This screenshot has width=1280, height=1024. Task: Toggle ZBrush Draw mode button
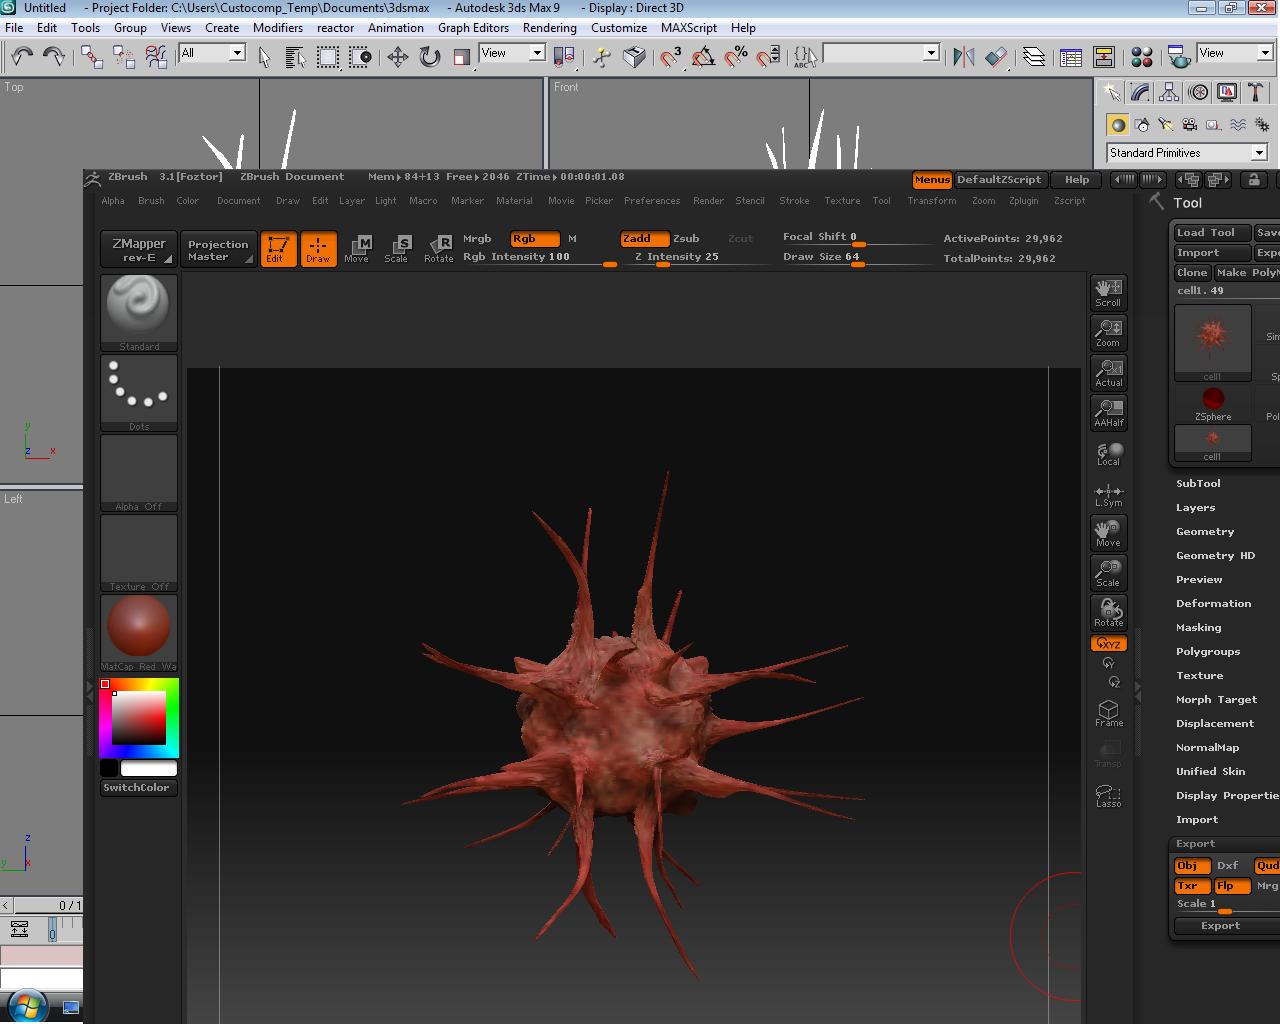[x=318, y=249]
